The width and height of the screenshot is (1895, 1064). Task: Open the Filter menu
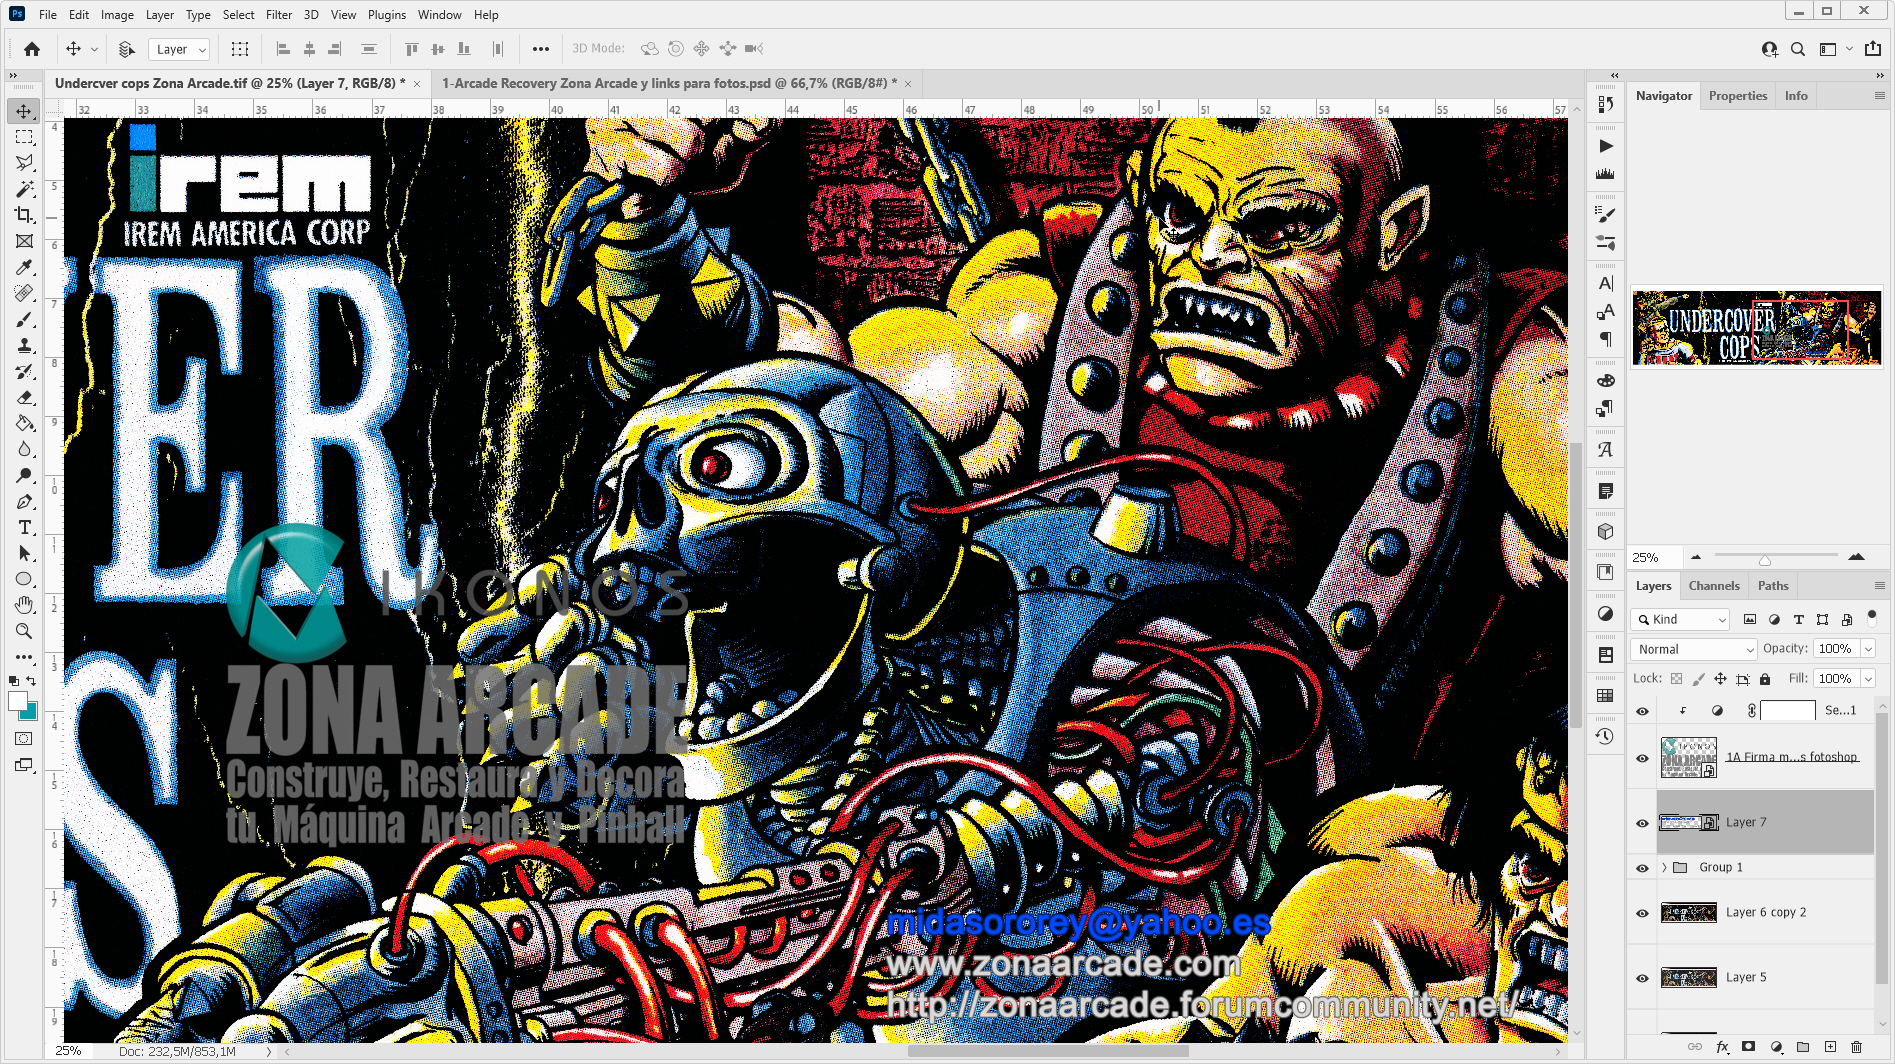[x=278, y=15]
